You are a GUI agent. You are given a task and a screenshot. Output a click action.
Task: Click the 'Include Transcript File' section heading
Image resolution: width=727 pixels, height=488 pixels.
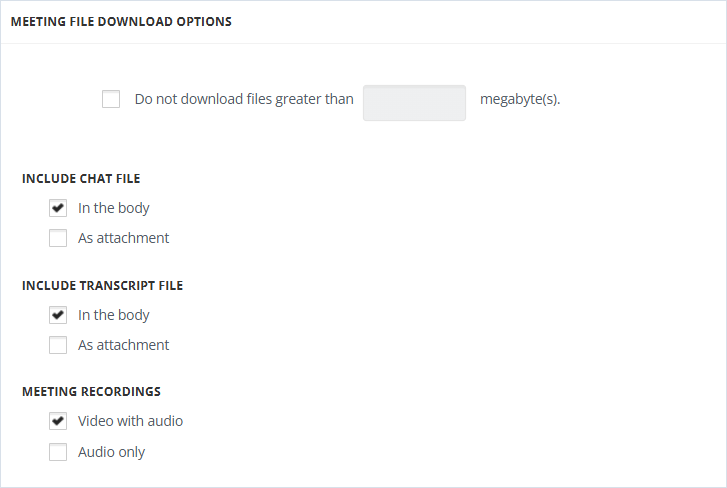(102, 286)
